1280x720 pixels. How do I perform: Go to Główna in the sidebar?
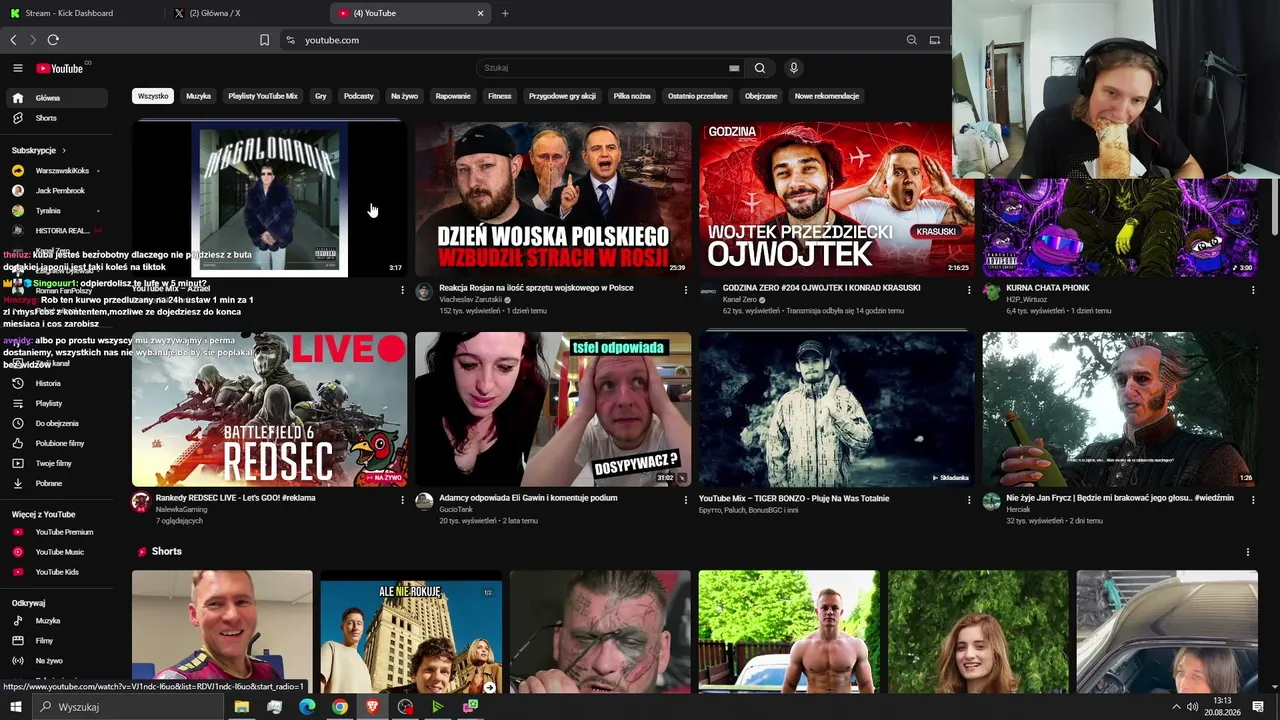coord(57,98)
